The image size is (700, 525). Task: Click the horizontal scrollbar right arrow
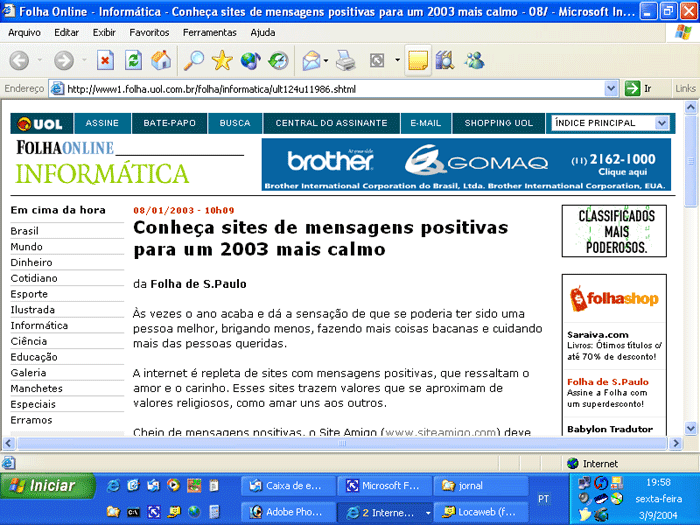(x=675, y=443)
